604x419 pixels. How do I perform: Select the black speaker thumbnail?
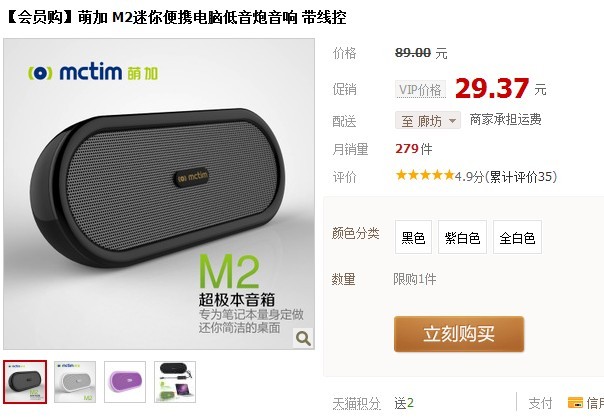pos(25,382)
